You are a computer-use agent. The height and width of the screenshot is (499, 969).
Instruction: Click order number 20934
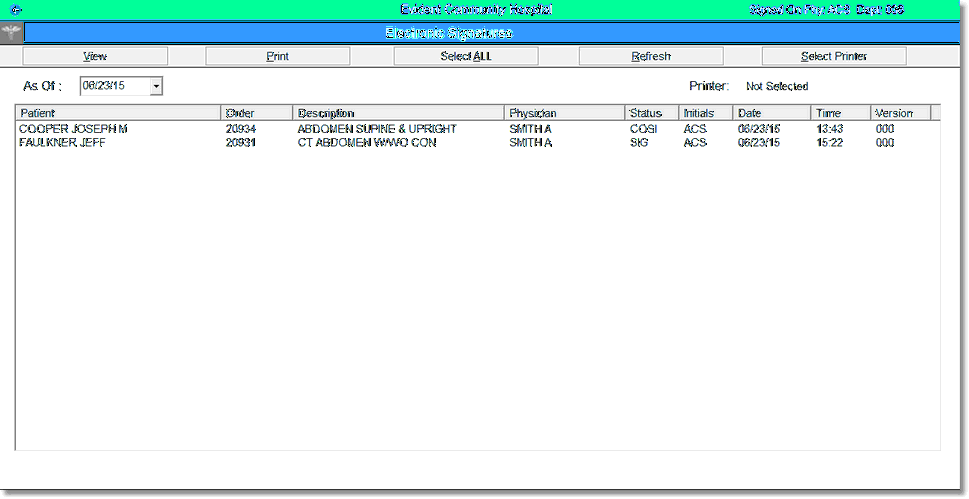pyautogui.click(x=241, y=129)
